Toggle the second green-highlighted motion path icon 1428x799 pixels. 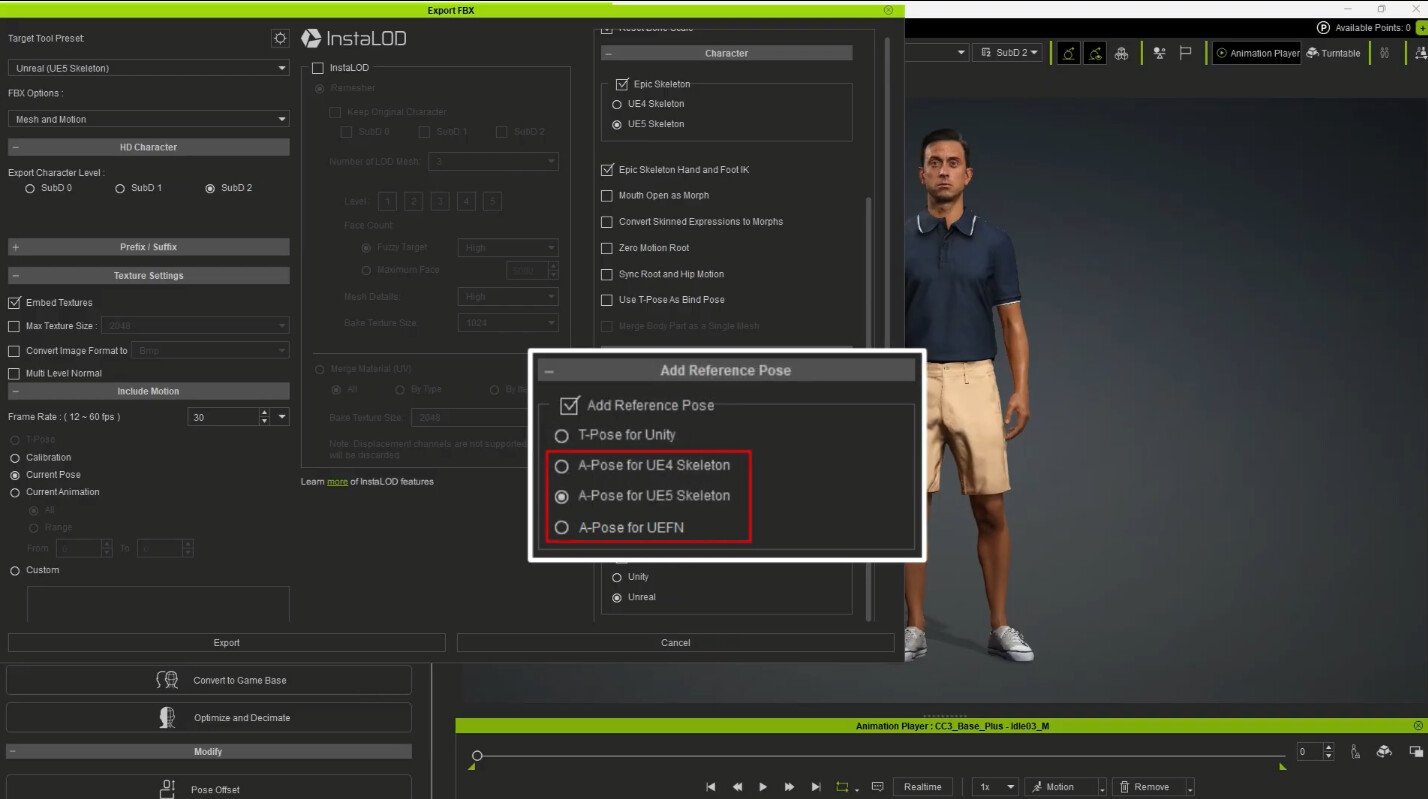click(1096, 53)
